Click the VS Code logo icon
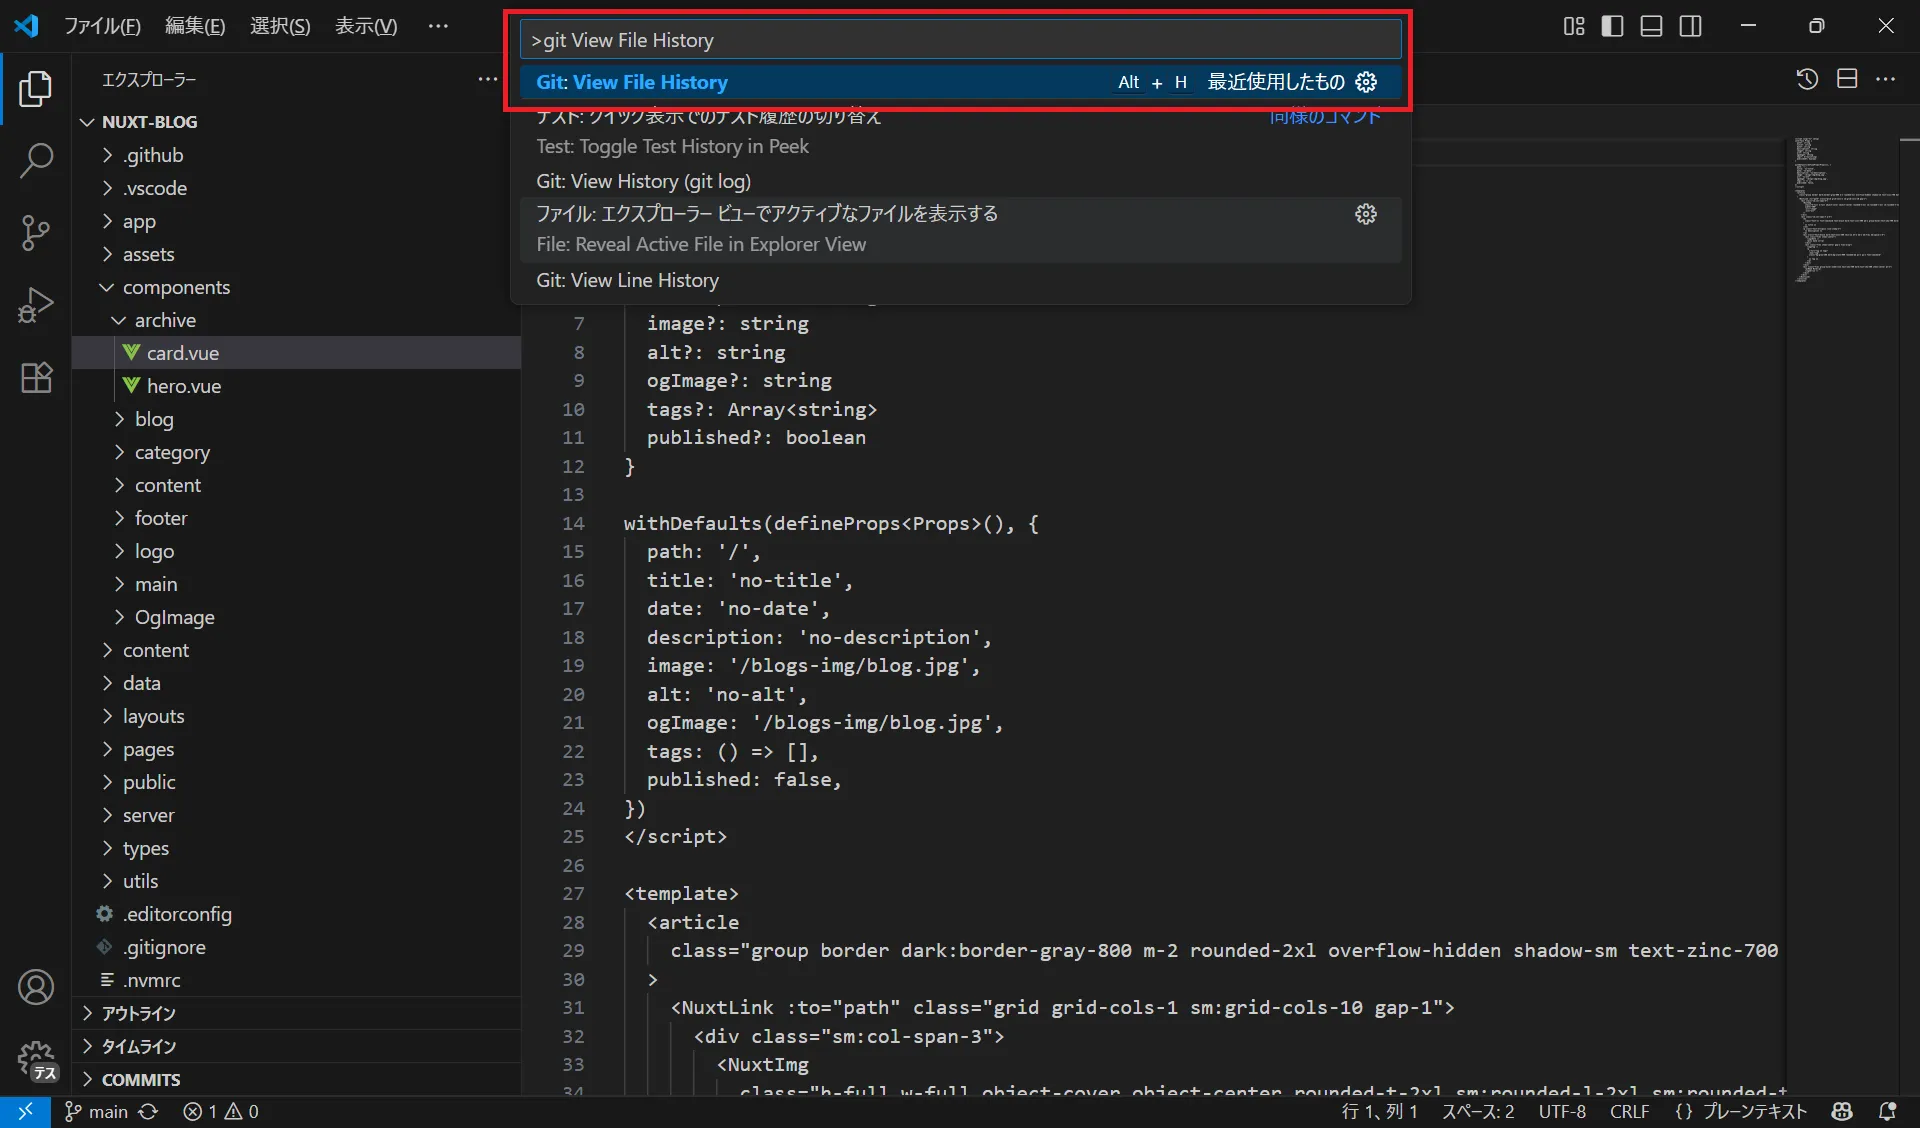This screenshot has height=1128, width=1920. point(26,26)
